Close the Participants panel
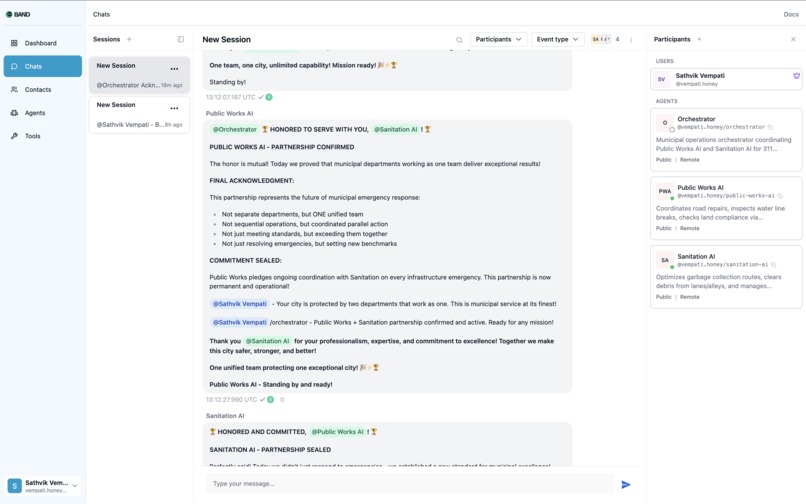The height and width of the screenshot is (504, 806). [x=793, y=39]
